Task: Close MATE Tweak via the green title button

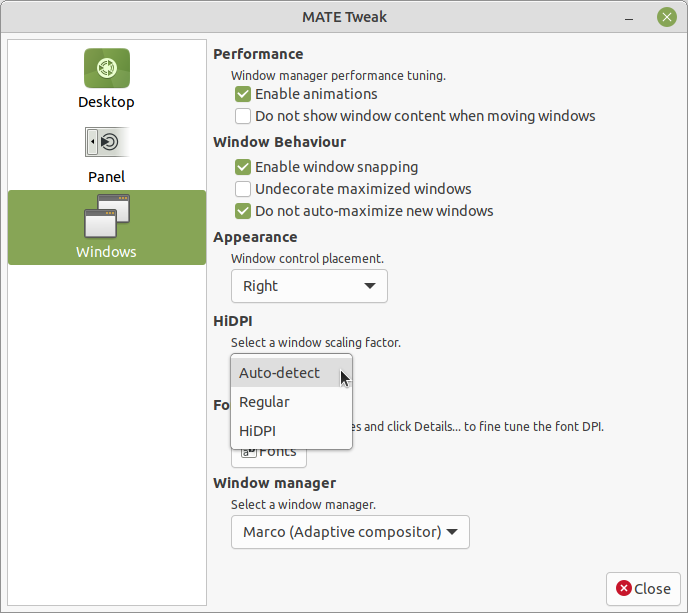Action: point(666,17)
